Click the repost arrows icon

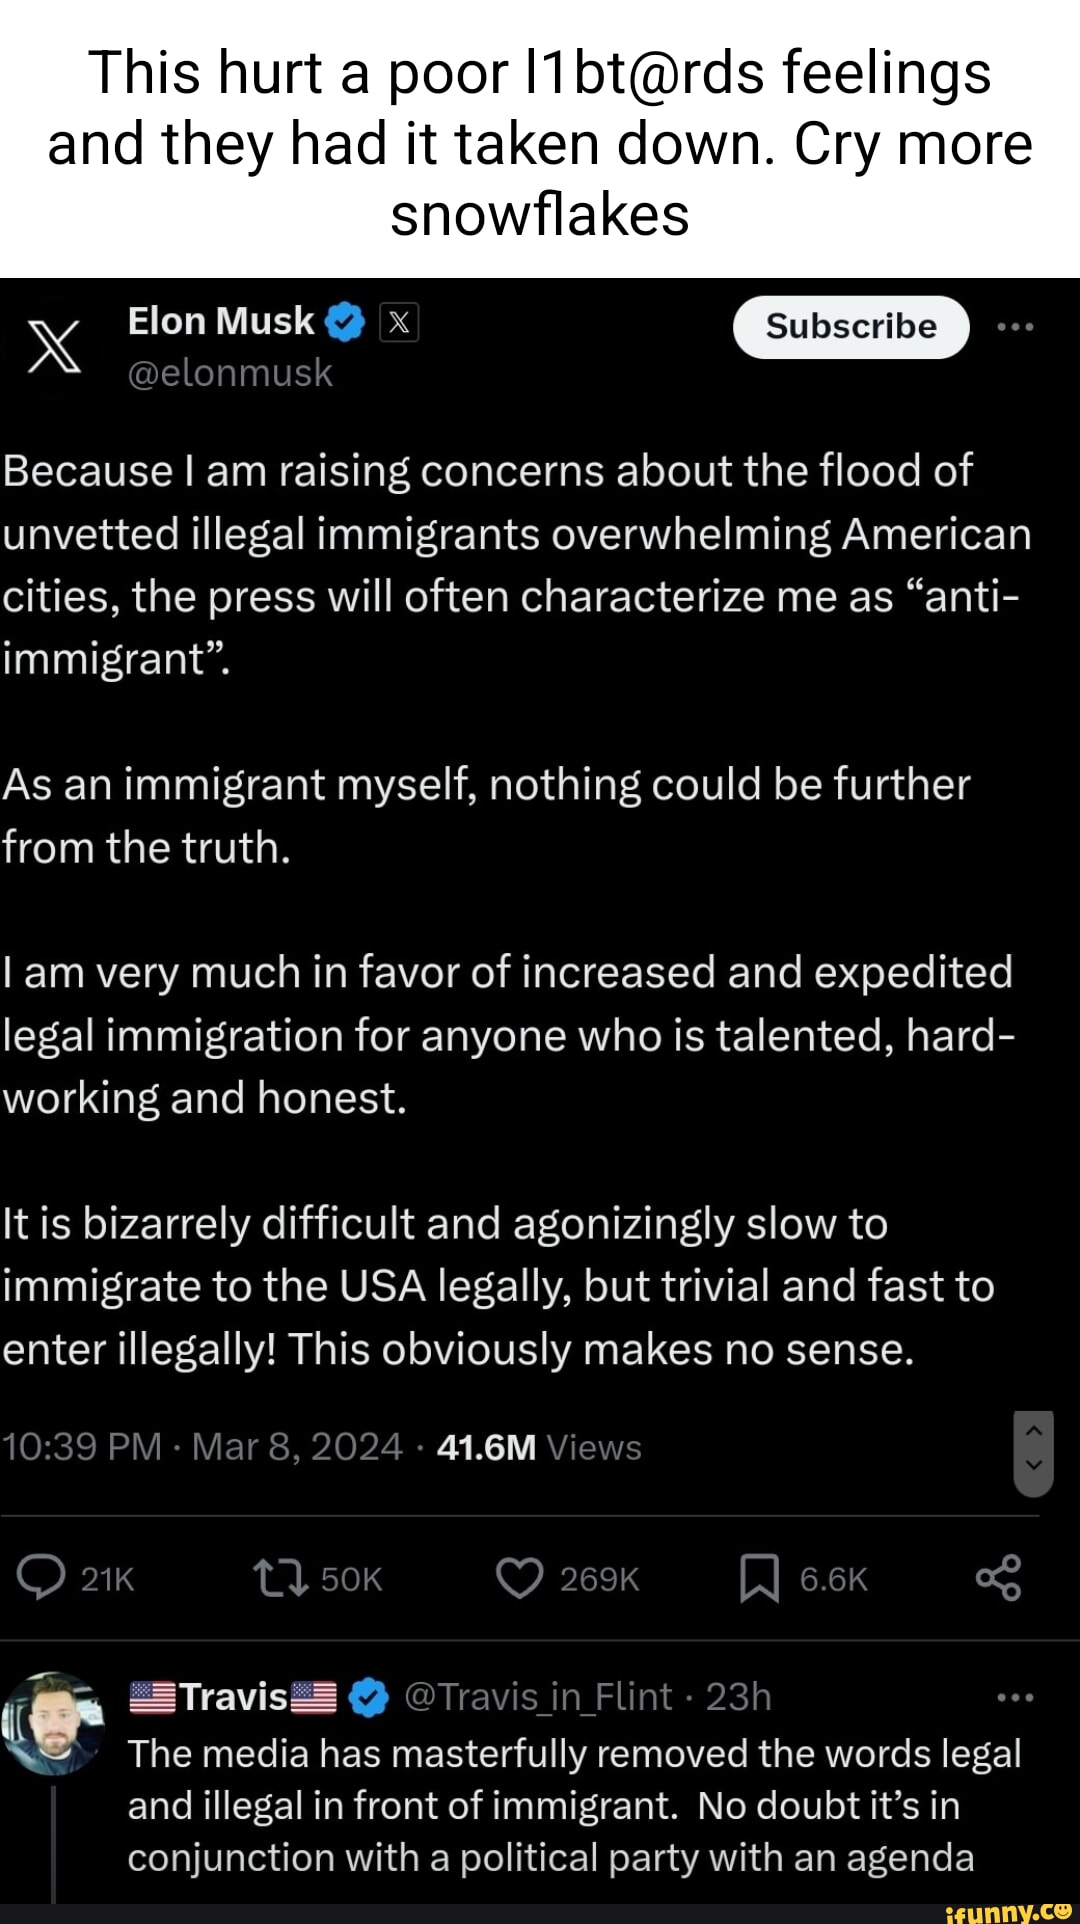point(281,1578)
